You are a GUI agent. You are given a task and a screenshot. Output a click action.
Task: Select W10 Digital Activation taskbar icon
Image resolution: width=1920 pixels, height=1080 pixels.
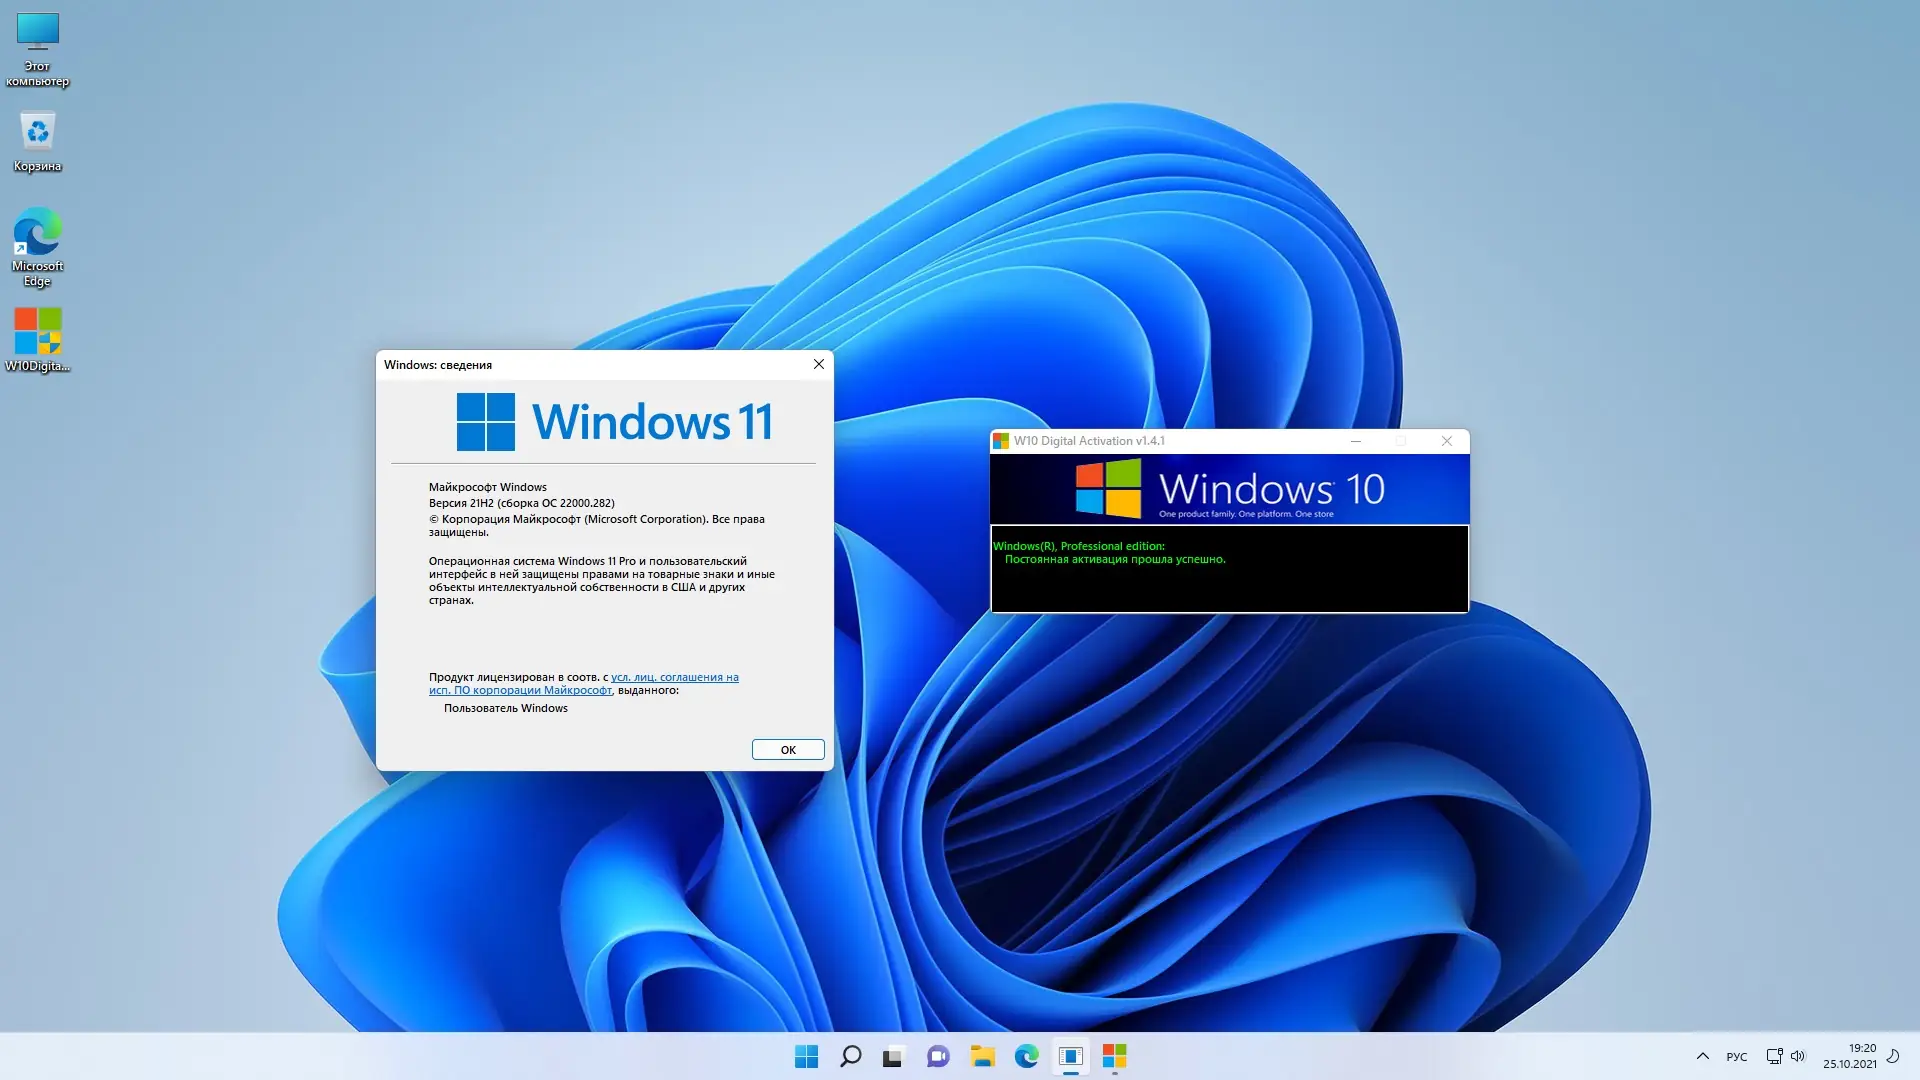click(x=1114, y=1056)
